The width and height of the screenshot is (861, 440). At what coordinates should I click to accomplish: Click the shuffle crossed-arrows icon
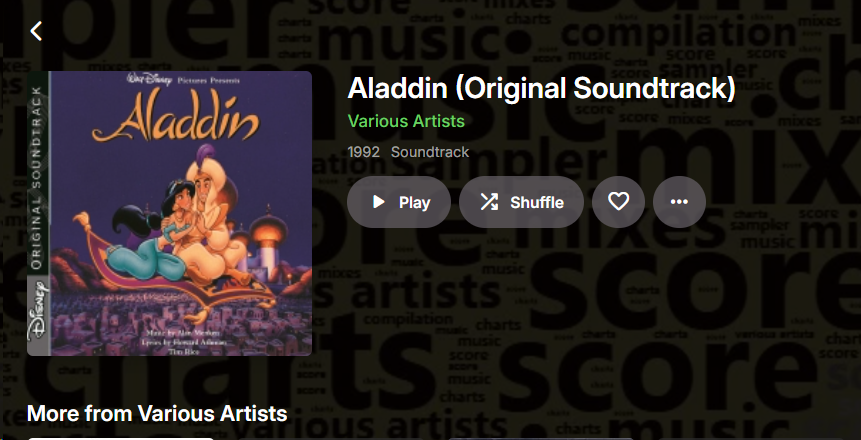pyautogui.click(x=489, y=202)
